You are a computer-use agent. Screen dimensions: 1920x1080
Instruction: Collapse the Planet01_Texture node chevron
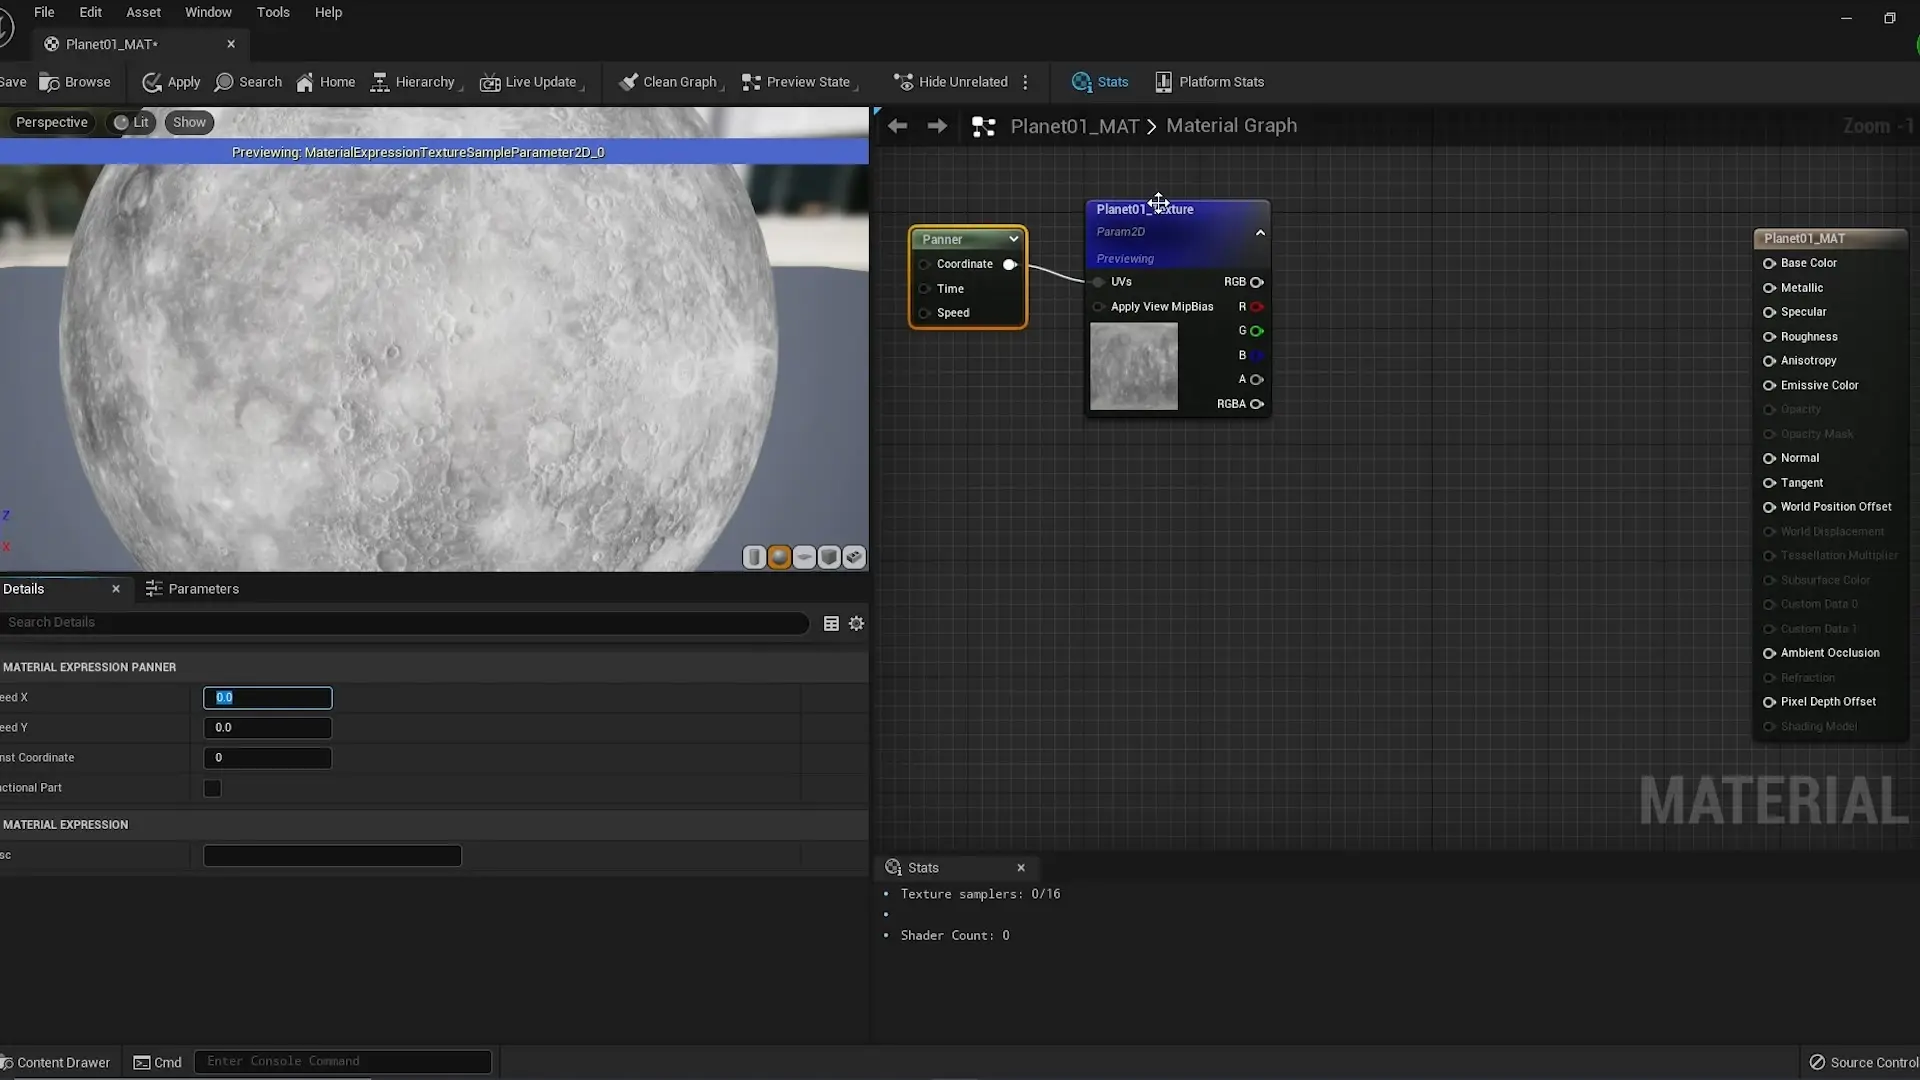click(x=1260, y=232)
